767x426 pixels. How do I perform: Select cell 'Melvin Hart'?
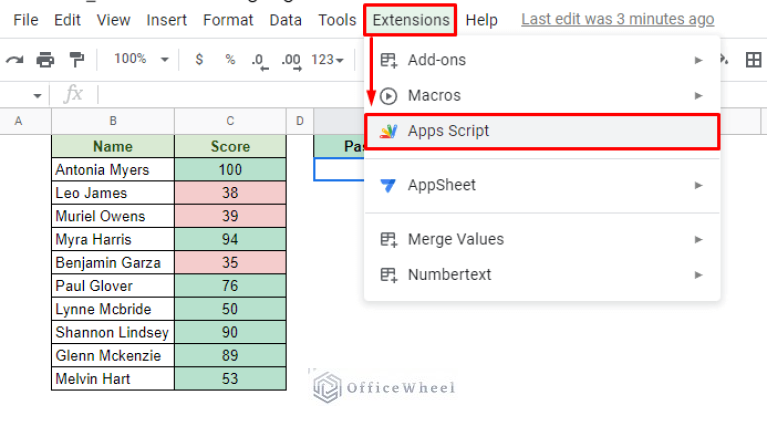113,379
